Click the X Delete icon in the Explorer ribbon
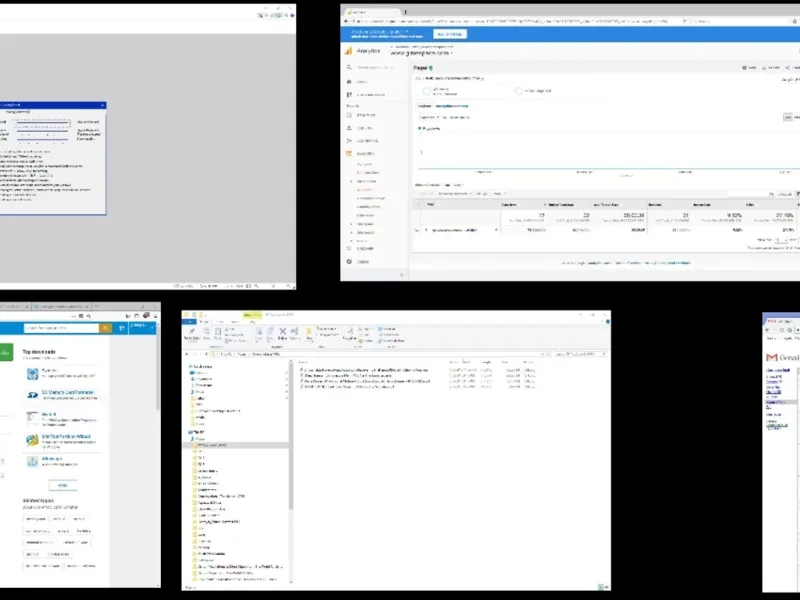Screen dimensions: 800x600 point(283,332)
